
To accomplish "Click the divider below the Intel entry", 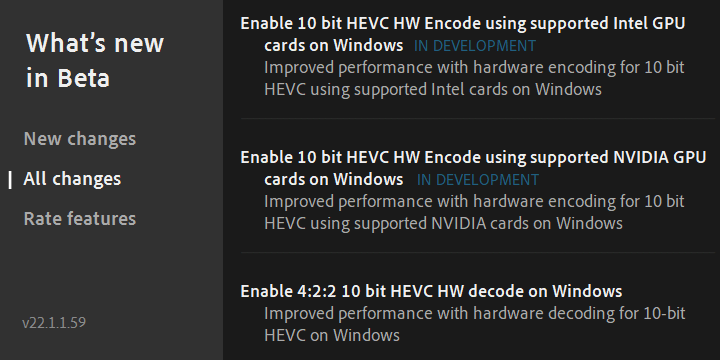I will [x=478, y=118].
